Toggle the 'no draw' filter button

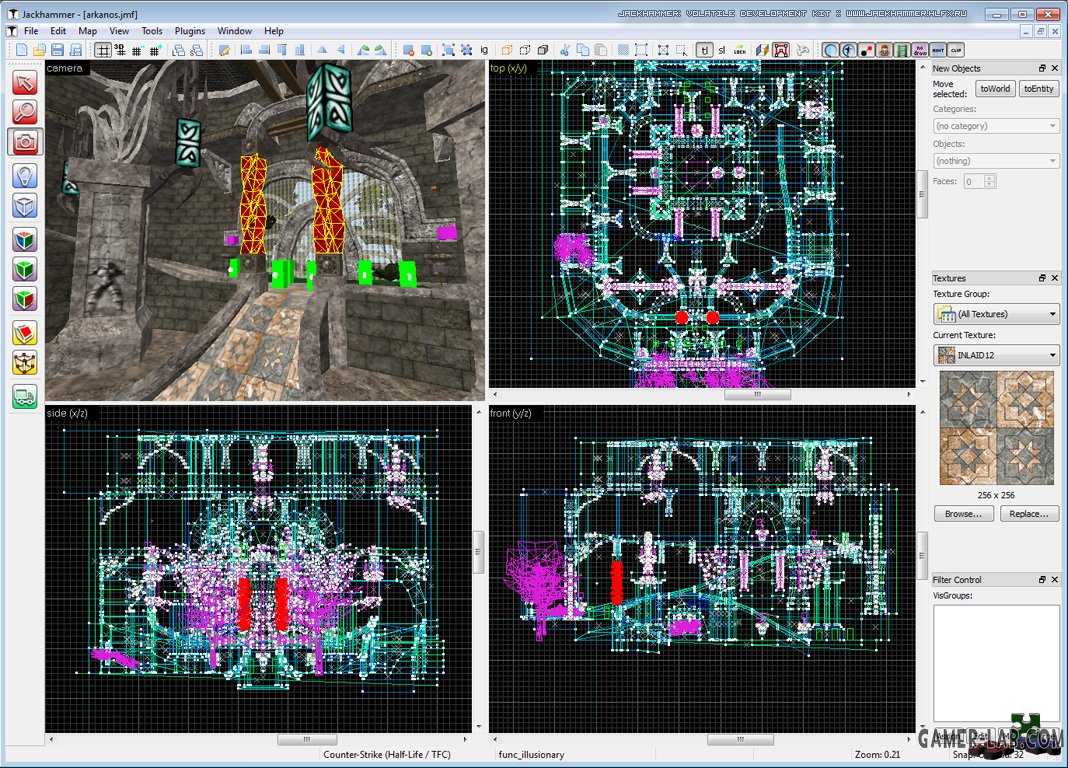pos(920,50)
